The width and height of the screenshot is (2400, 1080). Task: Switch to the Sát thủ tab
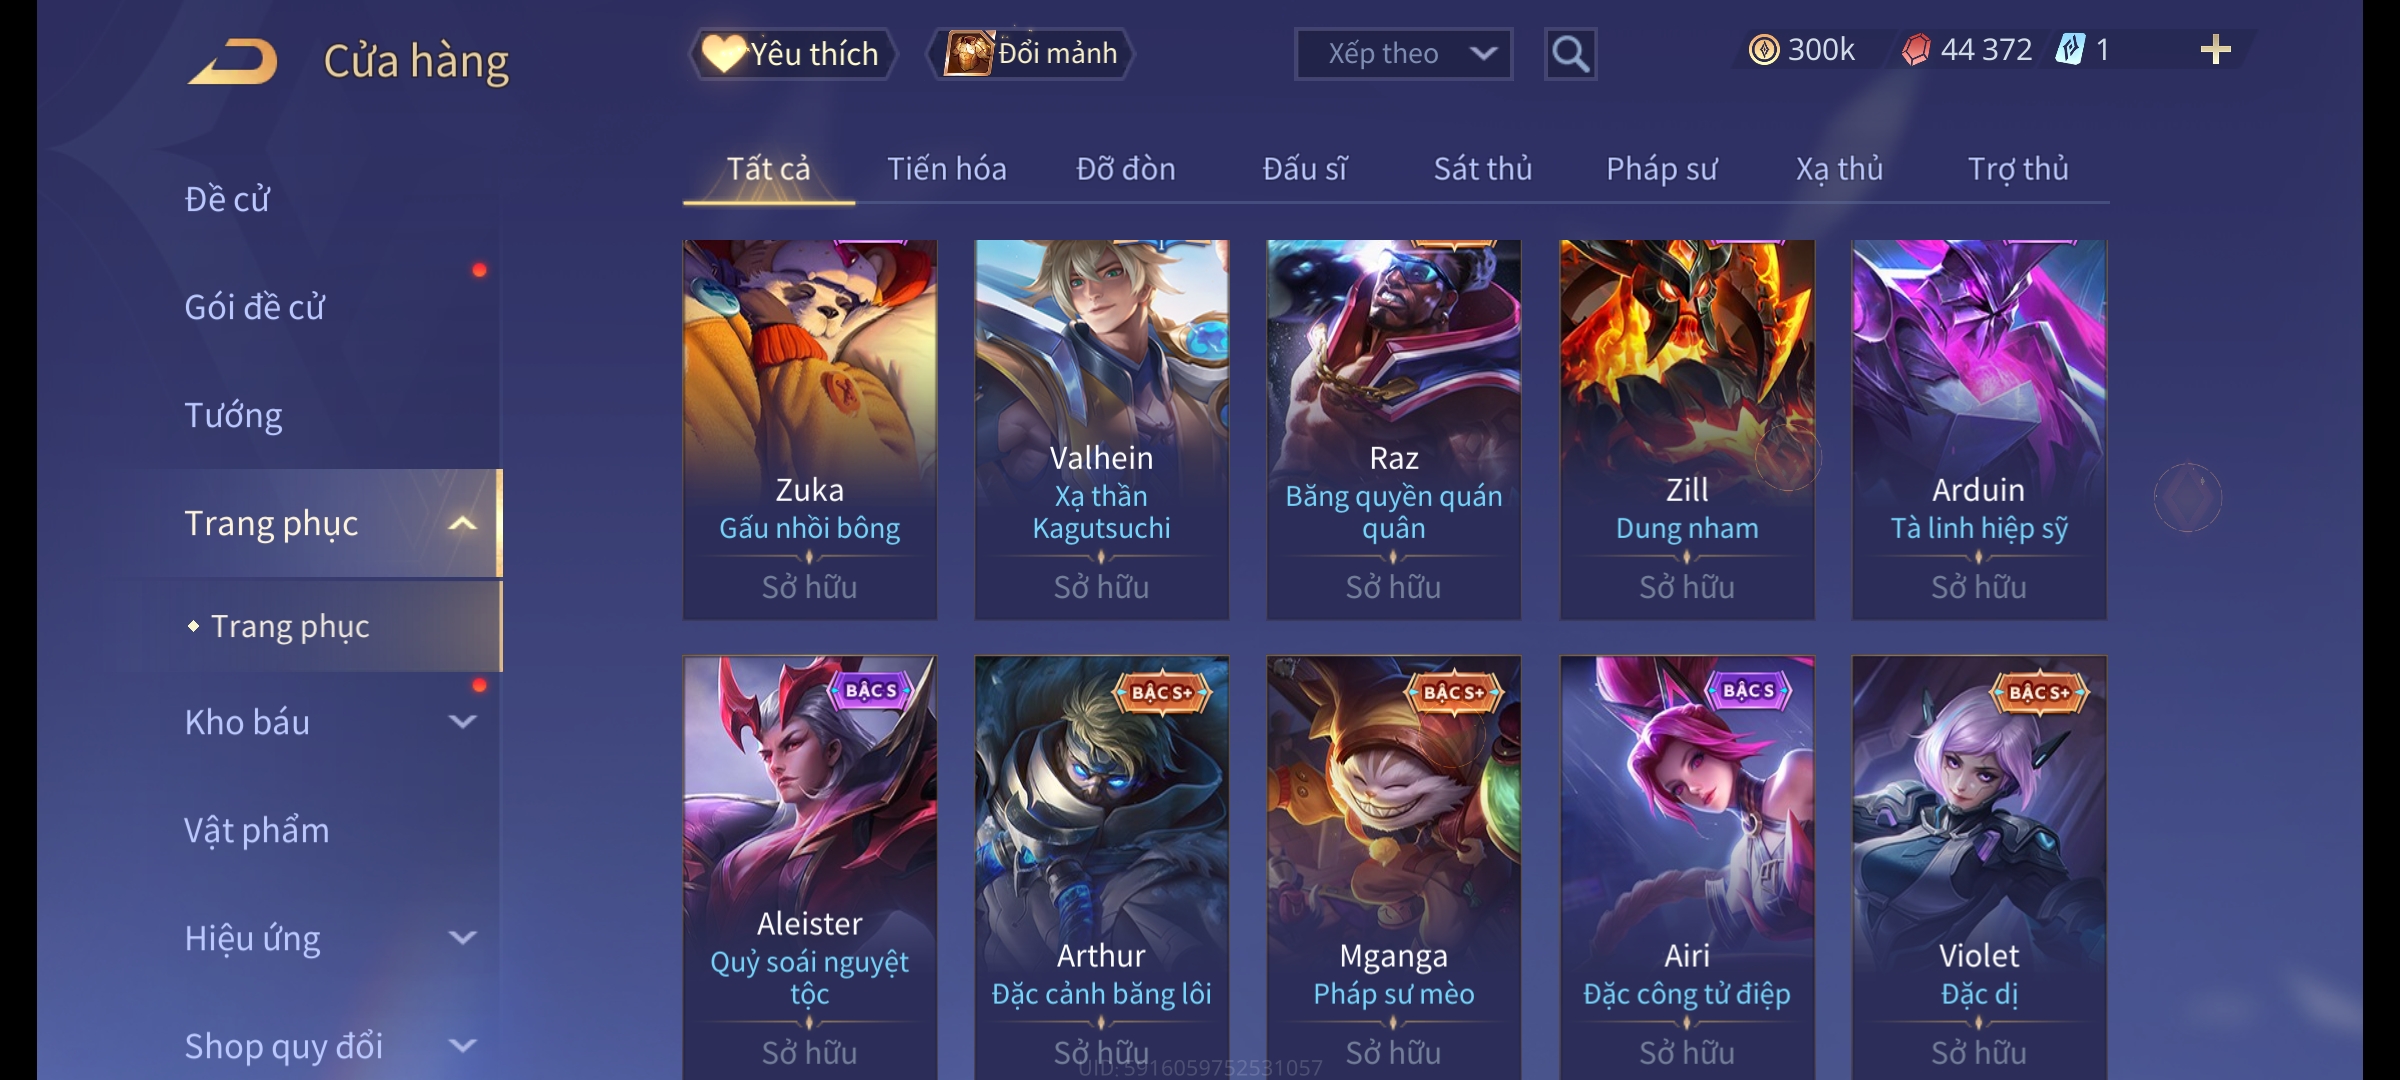(1483, 169)
